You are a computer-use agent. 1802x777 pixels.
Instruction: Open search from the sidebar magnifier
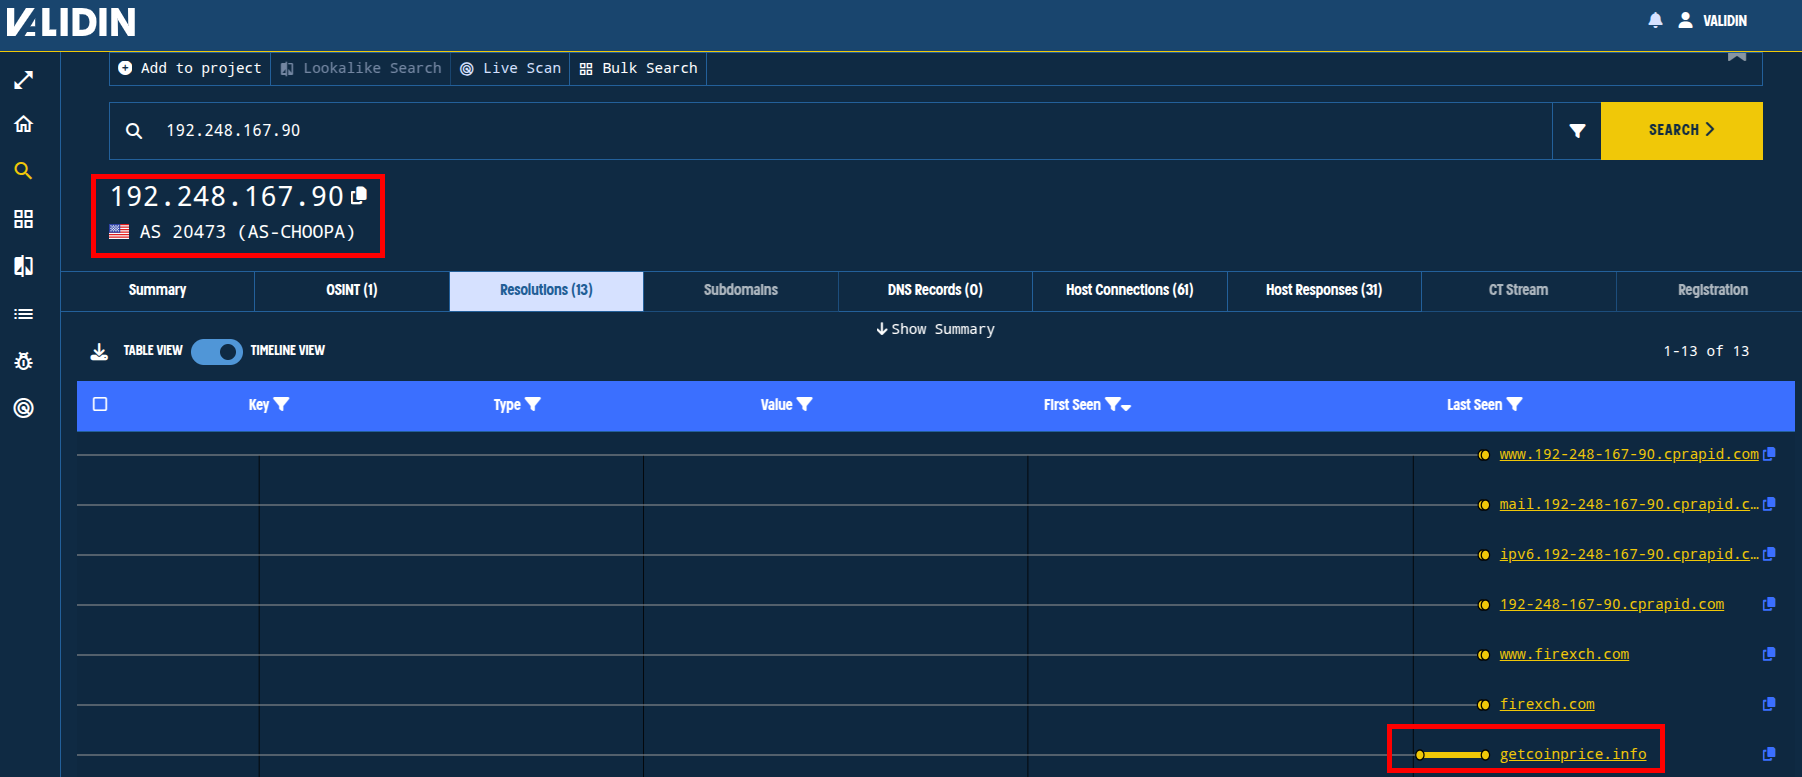[x=24, y=171]
